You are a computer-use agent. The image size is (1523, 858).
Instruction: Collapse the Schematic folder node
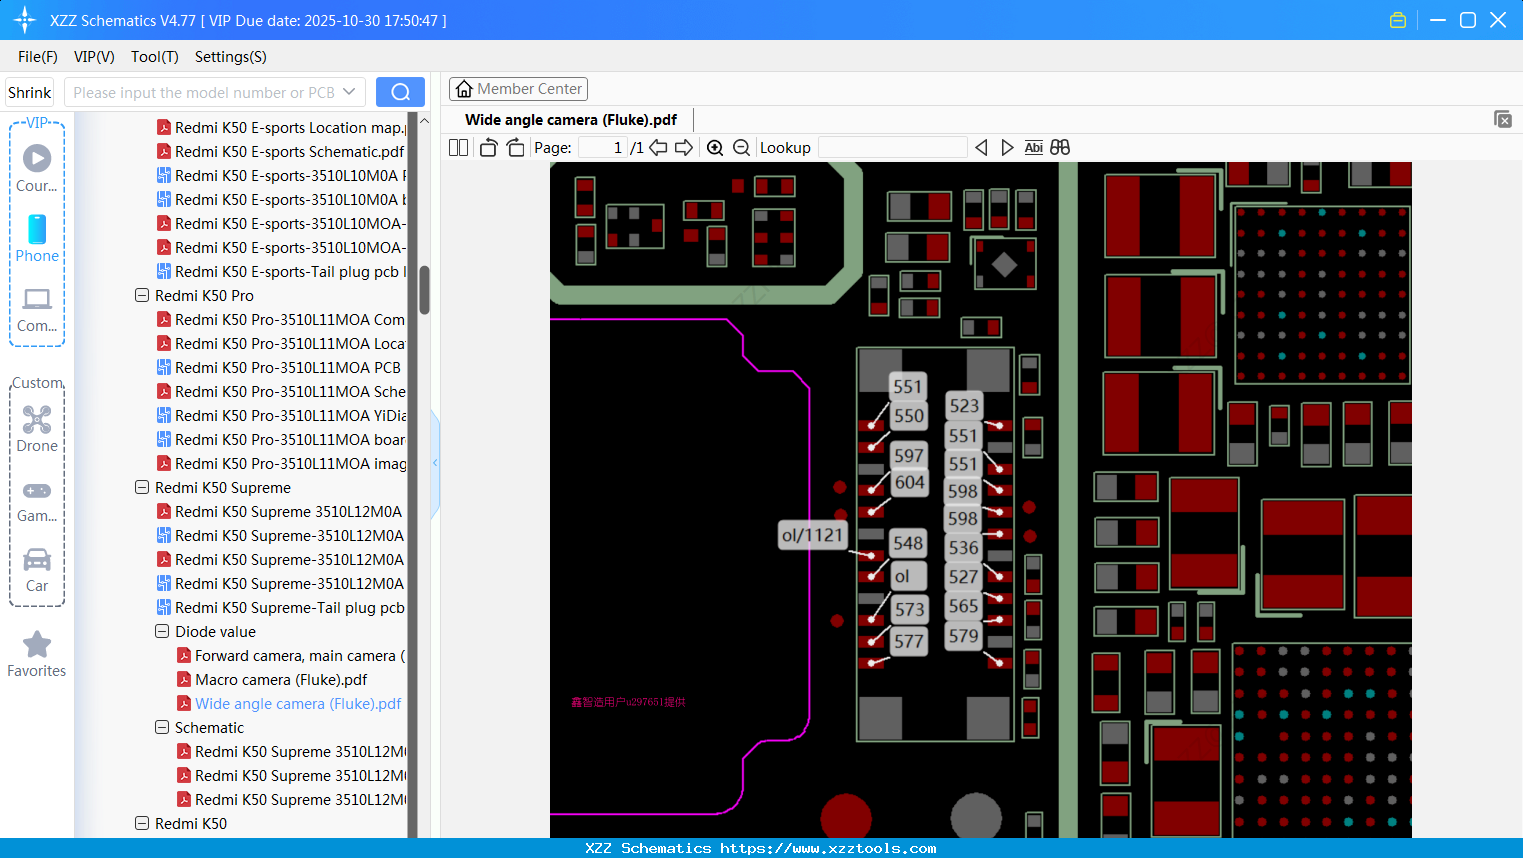pyautogui.click(x=162, y=728)
